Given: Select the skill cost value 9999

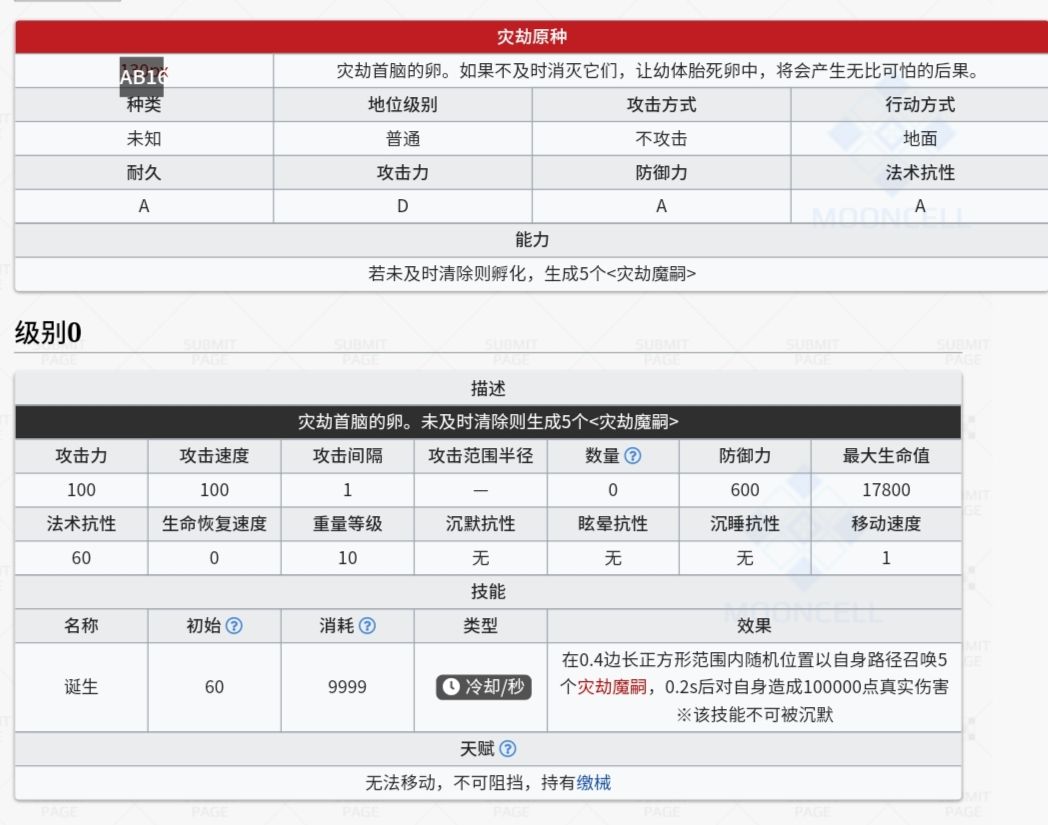Looking at the screenshot, I should tap(347, 687).
